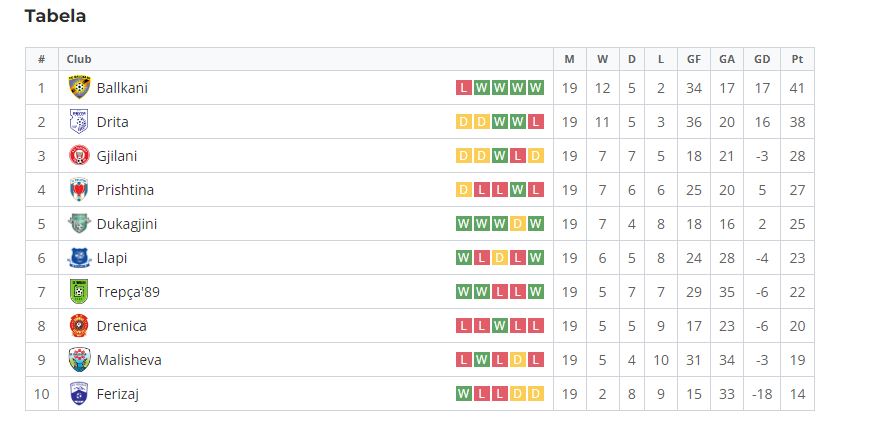Click the Club column header
The height and width of the screenshot is (431, 895).
coord(79,59)
